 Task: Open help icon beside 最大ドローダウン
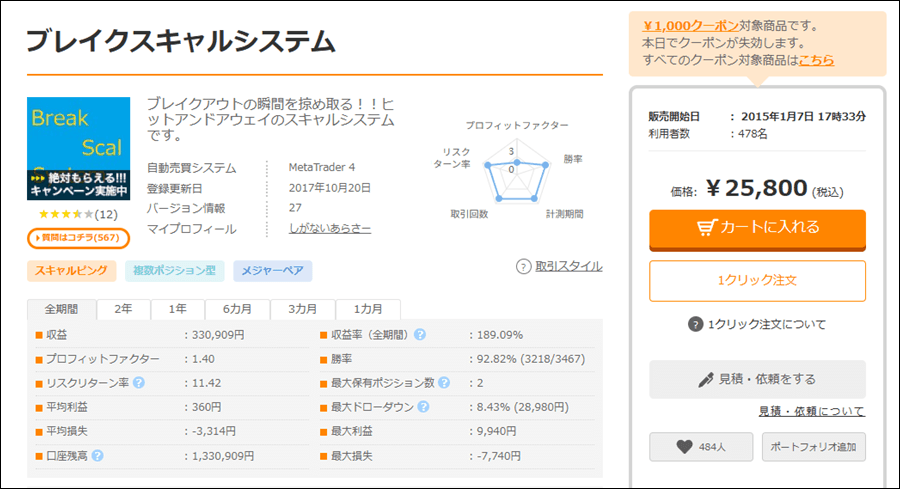pos(423,407)
